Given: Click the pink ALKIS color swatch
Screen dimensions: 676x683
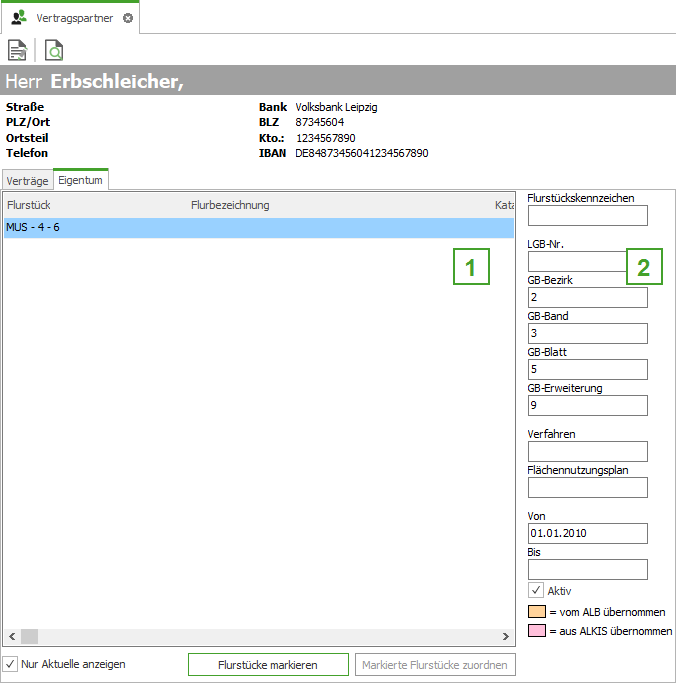Looking at the screenshot, I should [x=536, y=631].
